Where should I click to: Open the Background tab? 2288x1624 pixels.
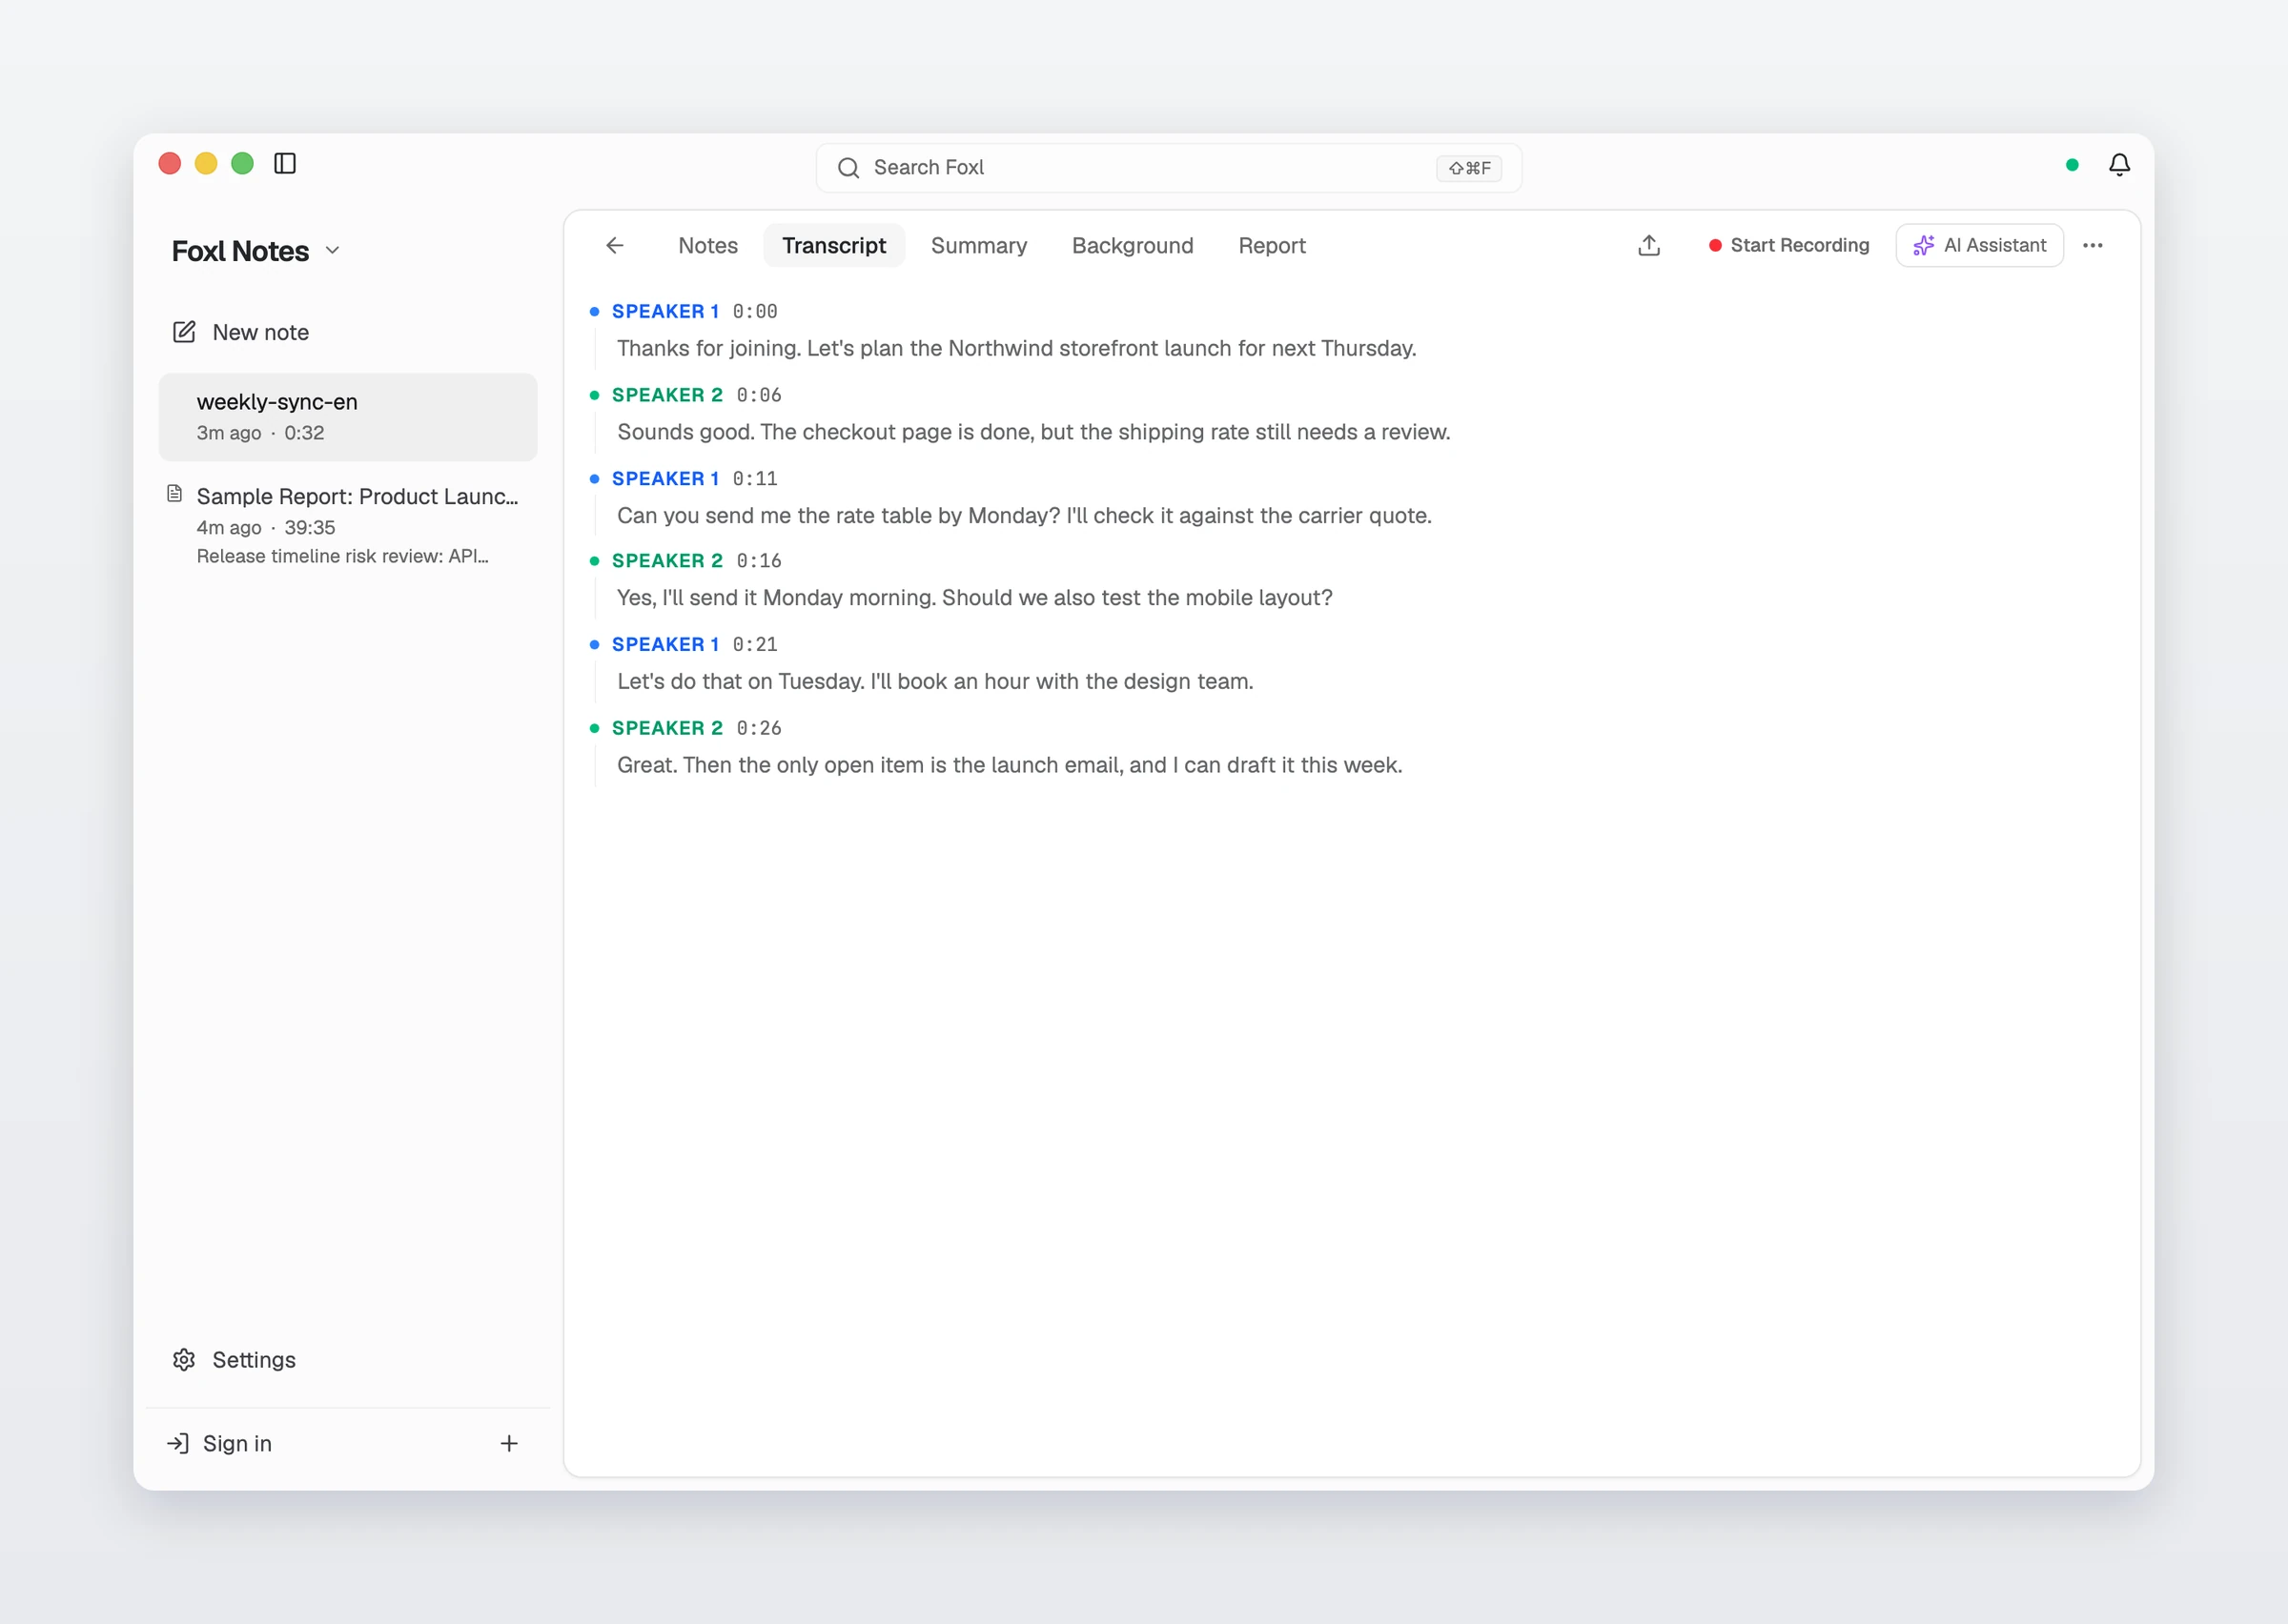(1132, 245)
